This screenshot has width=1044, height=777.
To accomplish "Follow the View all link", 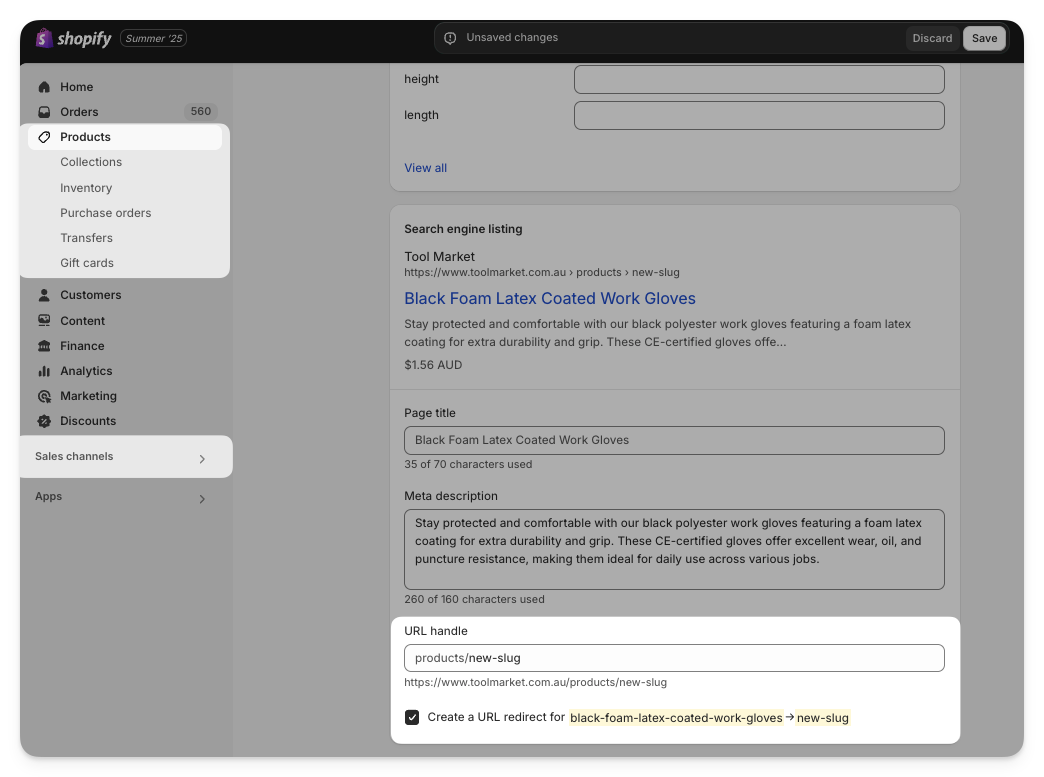I will pyautogui.click(x=425, y=168).
